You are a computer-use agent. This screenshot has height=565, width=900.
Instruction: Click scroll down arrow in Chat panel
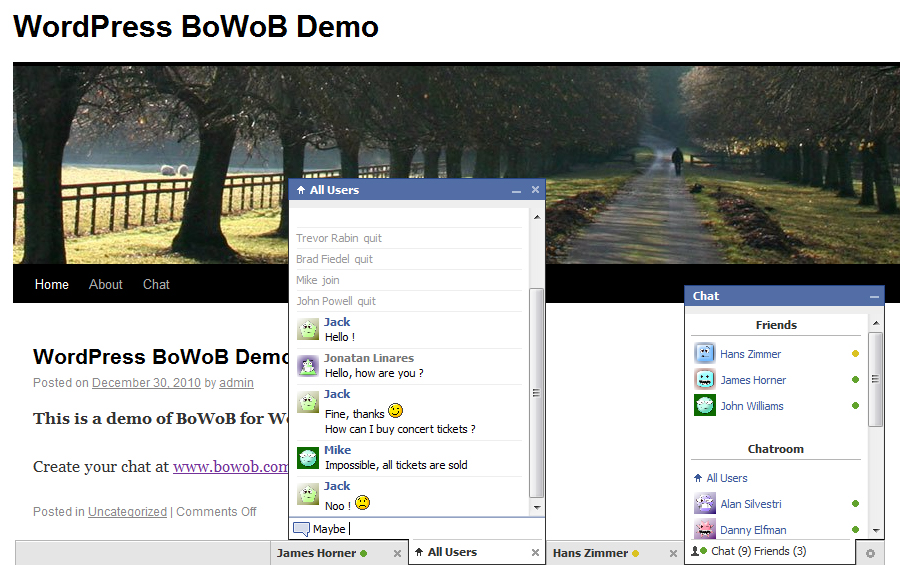(876, 531)
